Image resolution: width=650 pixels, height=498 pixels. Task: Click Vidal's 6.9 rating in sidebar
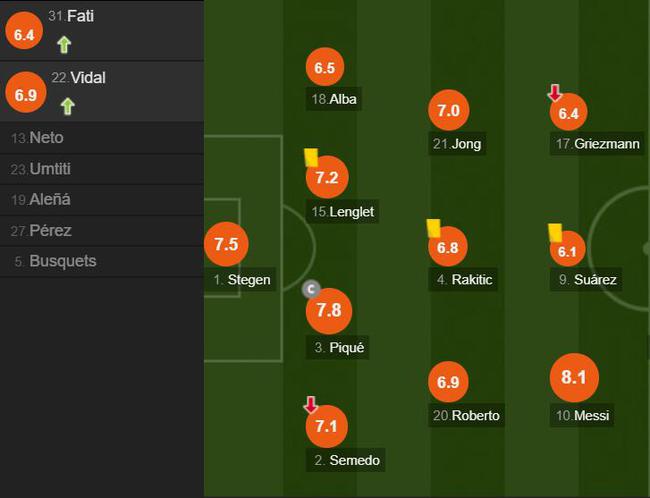pyautogui.click(x=26, y=92)
